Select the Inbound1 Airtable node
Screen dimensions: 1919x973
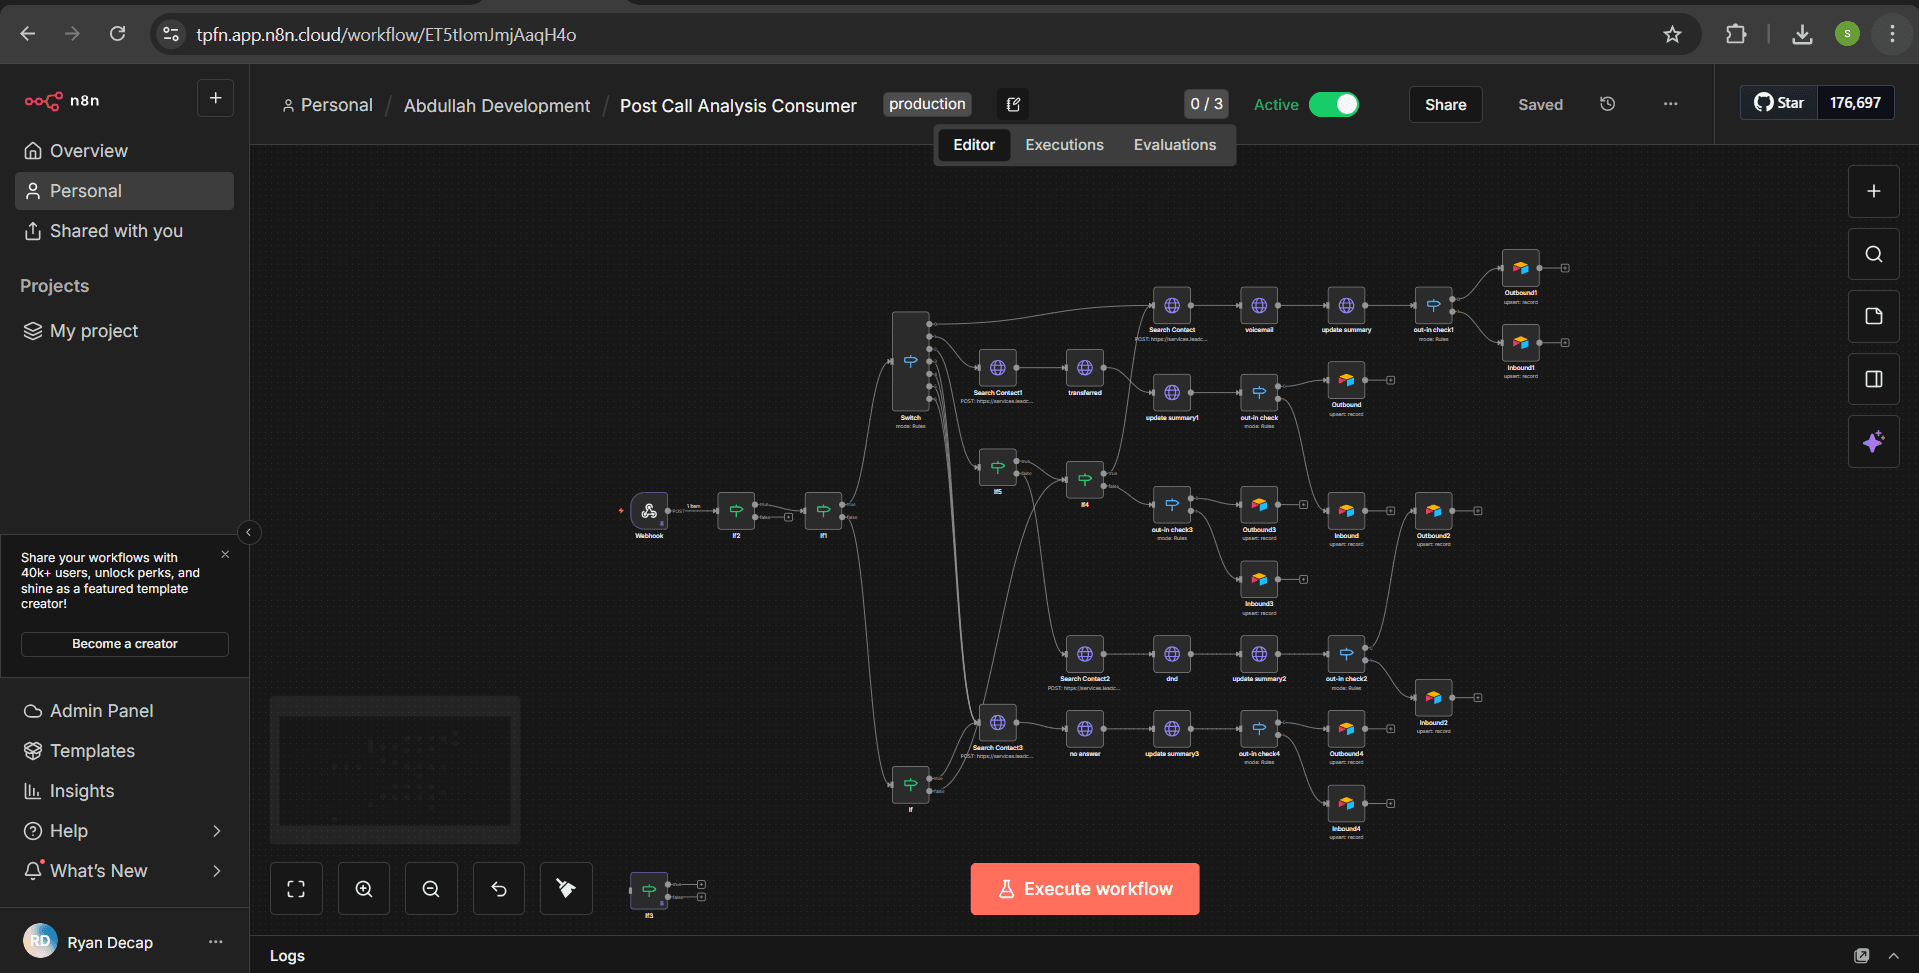1520,343
